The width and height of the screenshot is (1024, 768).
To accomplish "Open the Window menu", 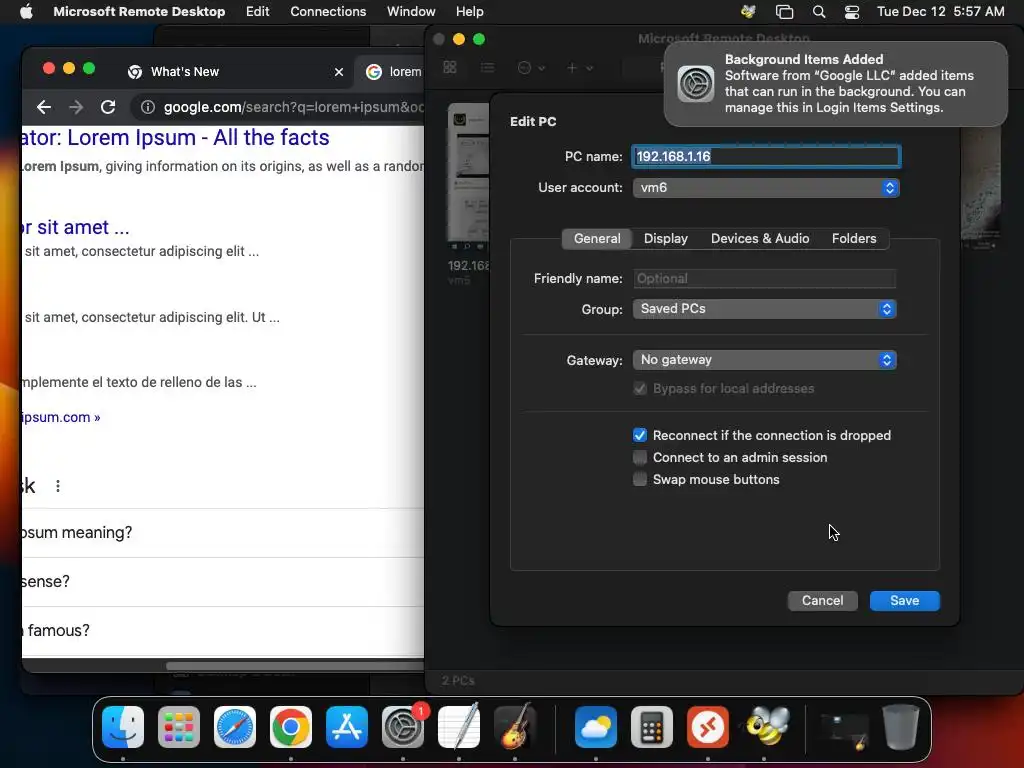I will [x=411, y=11].
